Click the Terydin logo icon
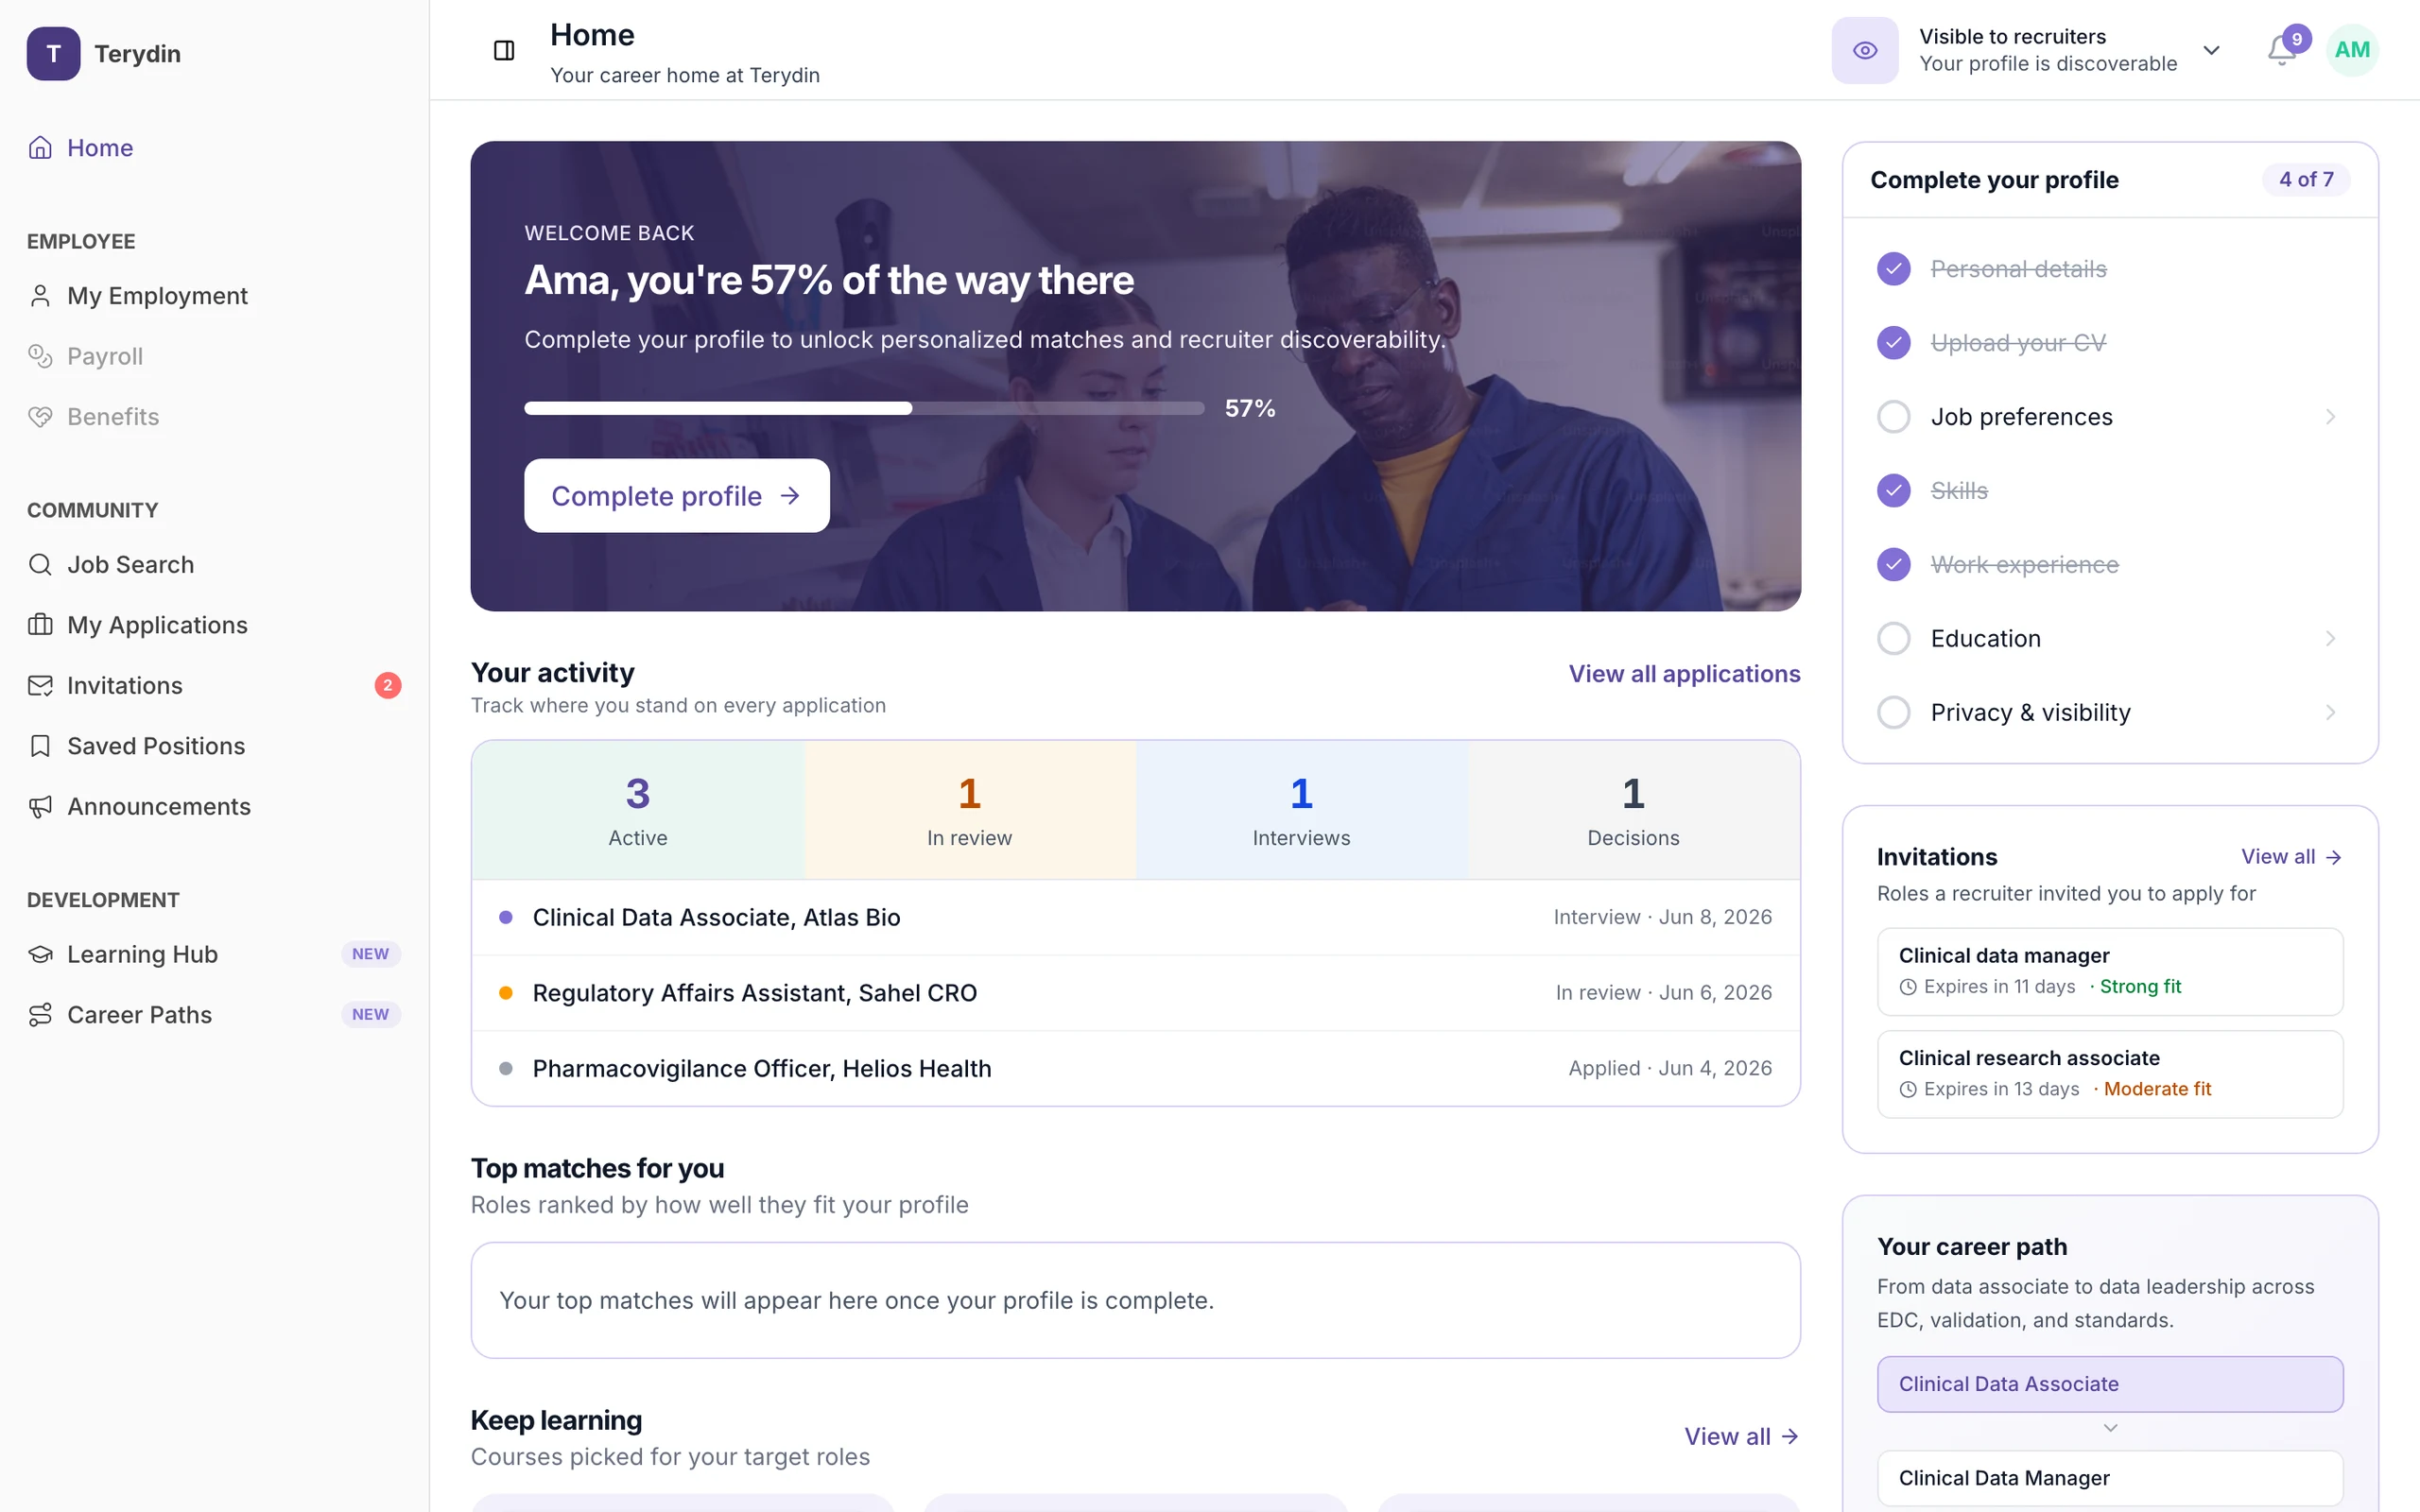This screenshot has width=2420, height=1512. pos(53,53)
